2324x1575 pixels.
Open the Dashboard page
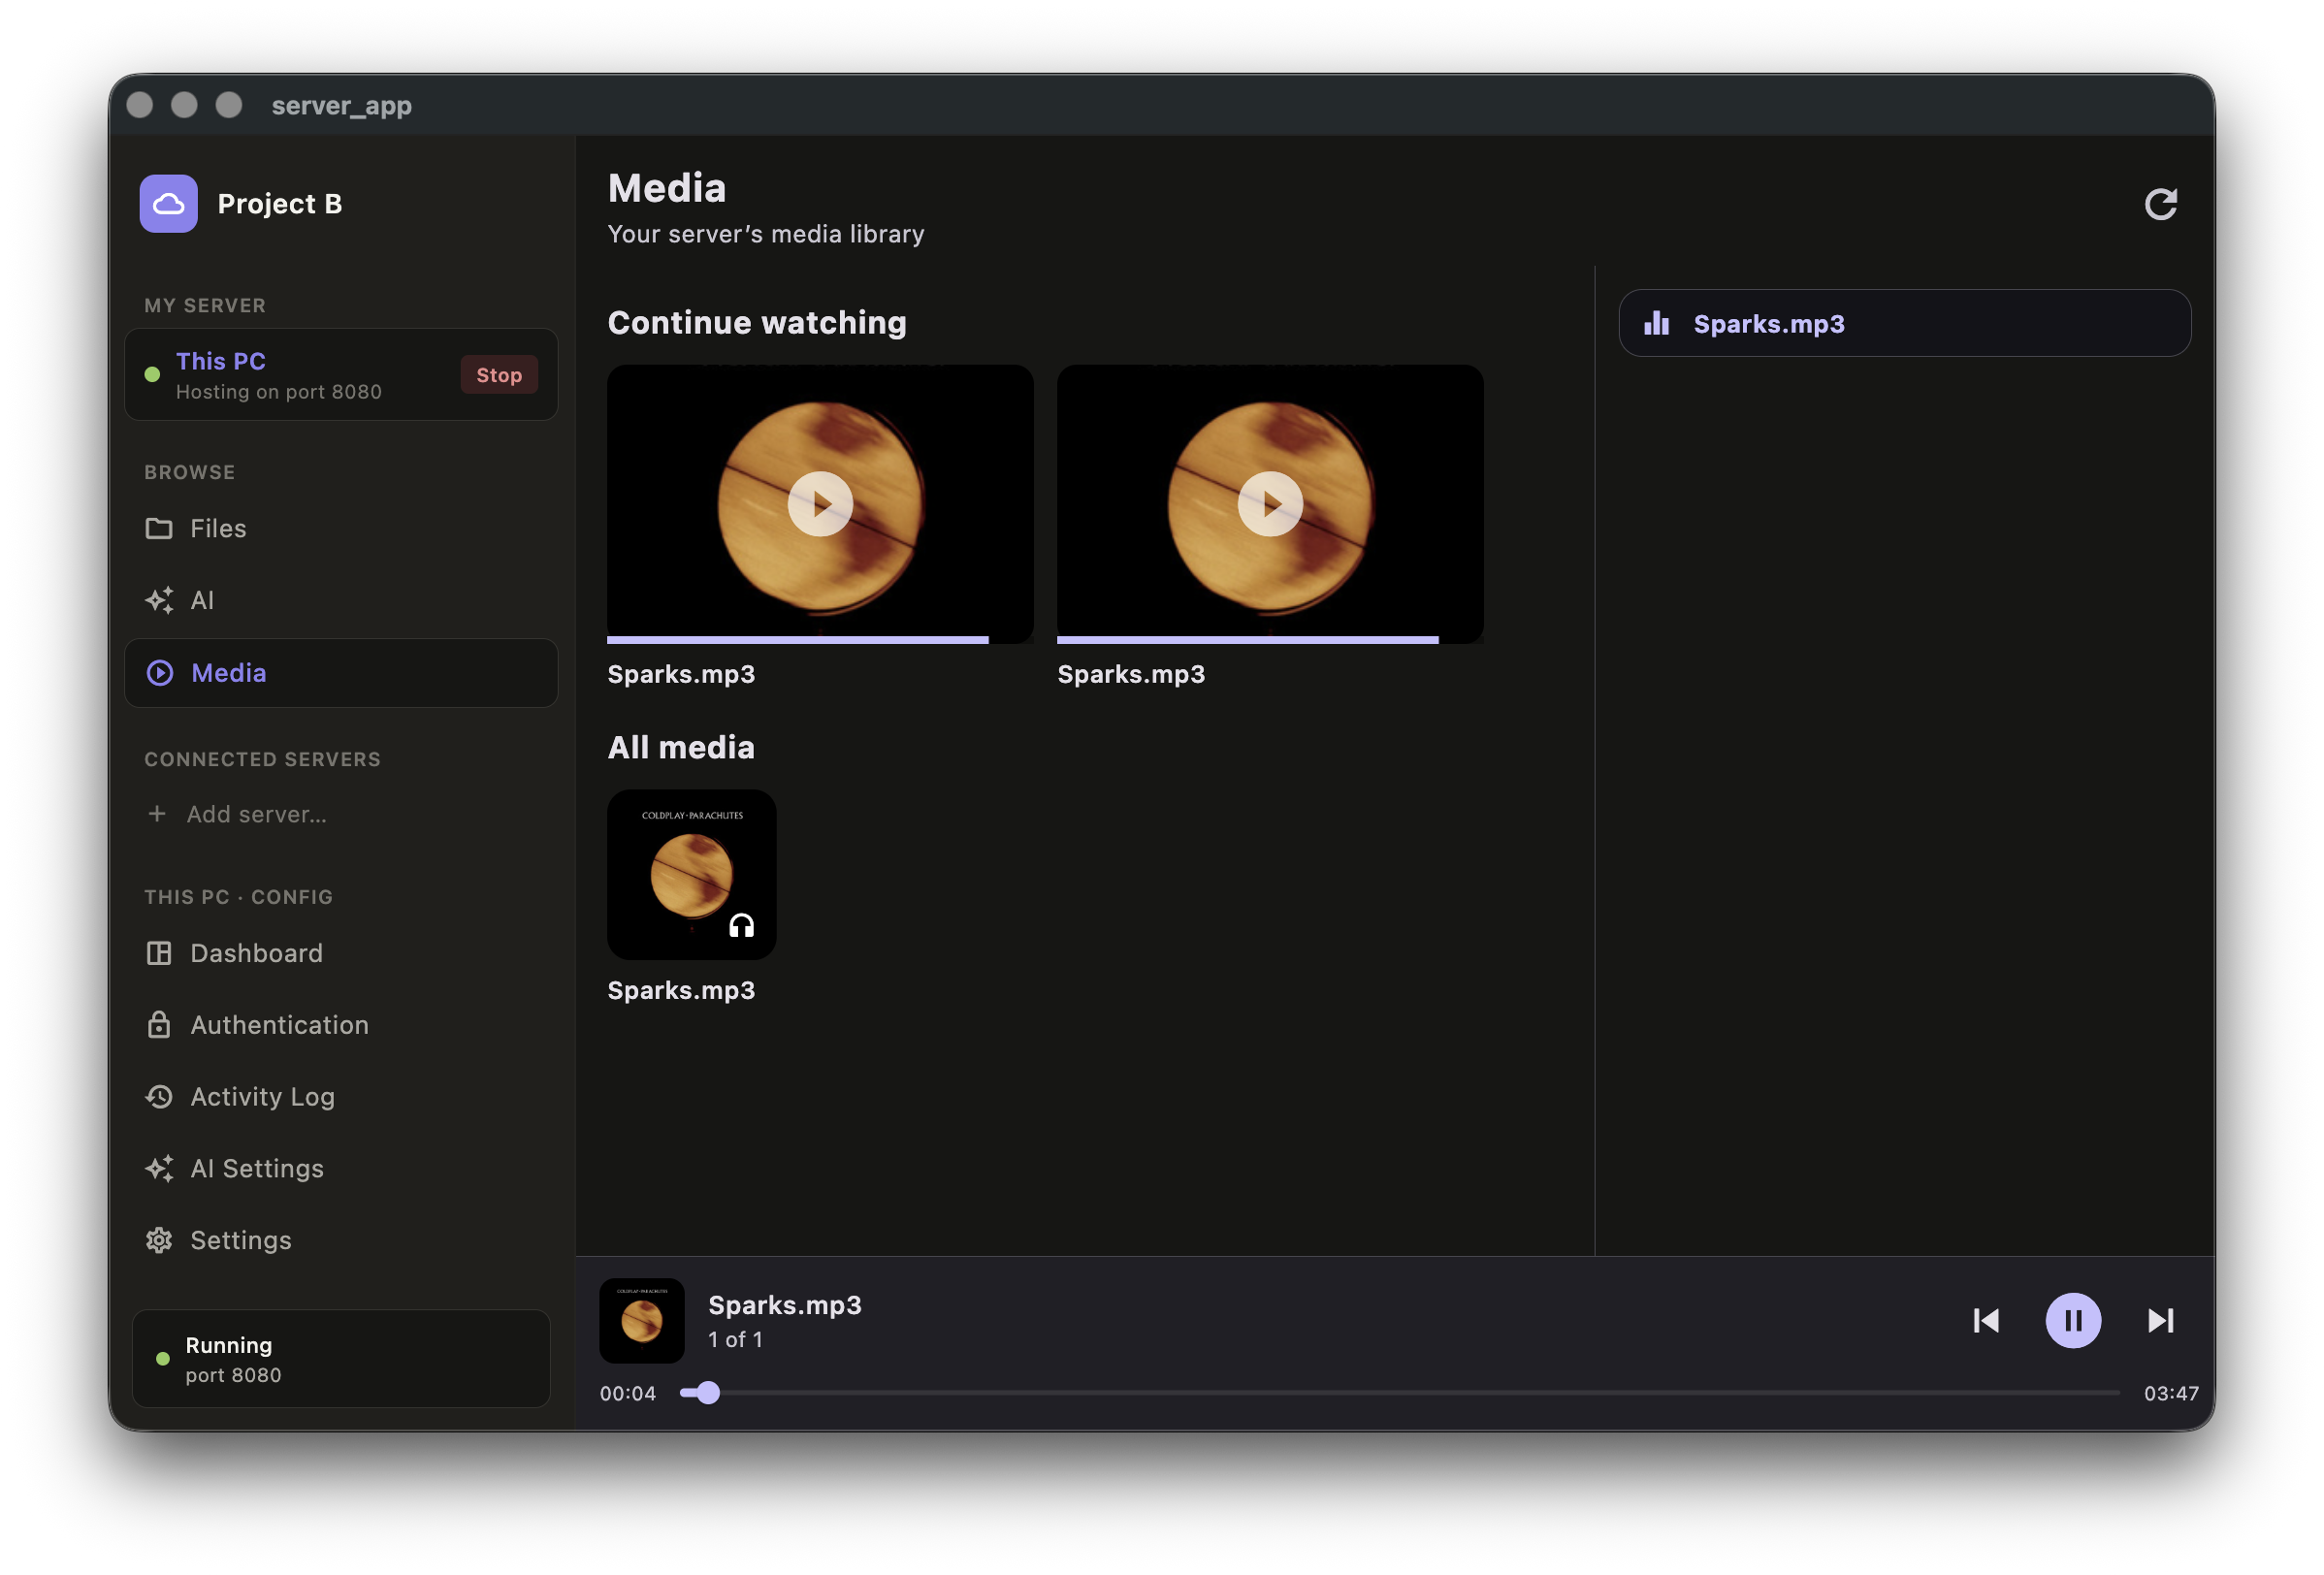340,953
